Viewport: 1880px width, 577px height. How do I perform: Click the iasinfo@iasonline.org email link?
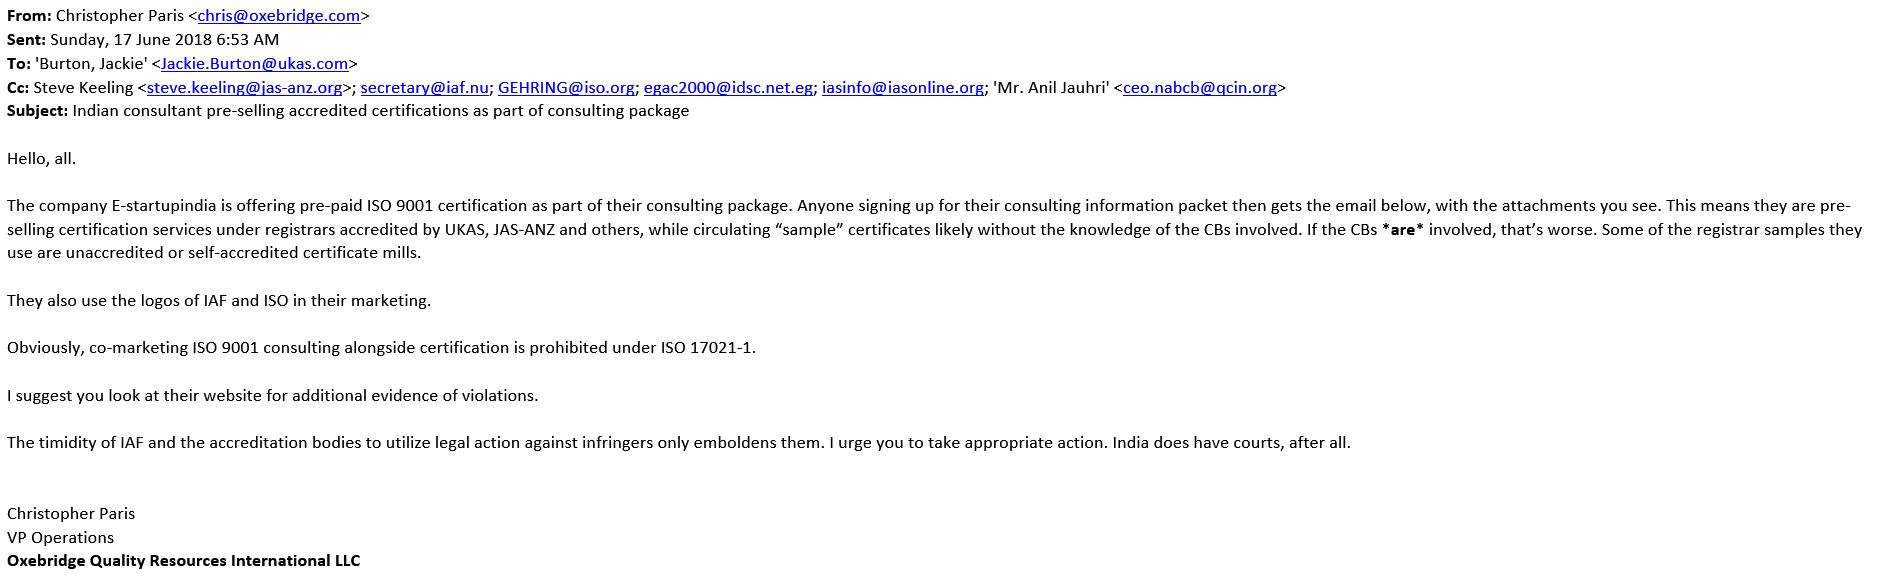(902, 88)
